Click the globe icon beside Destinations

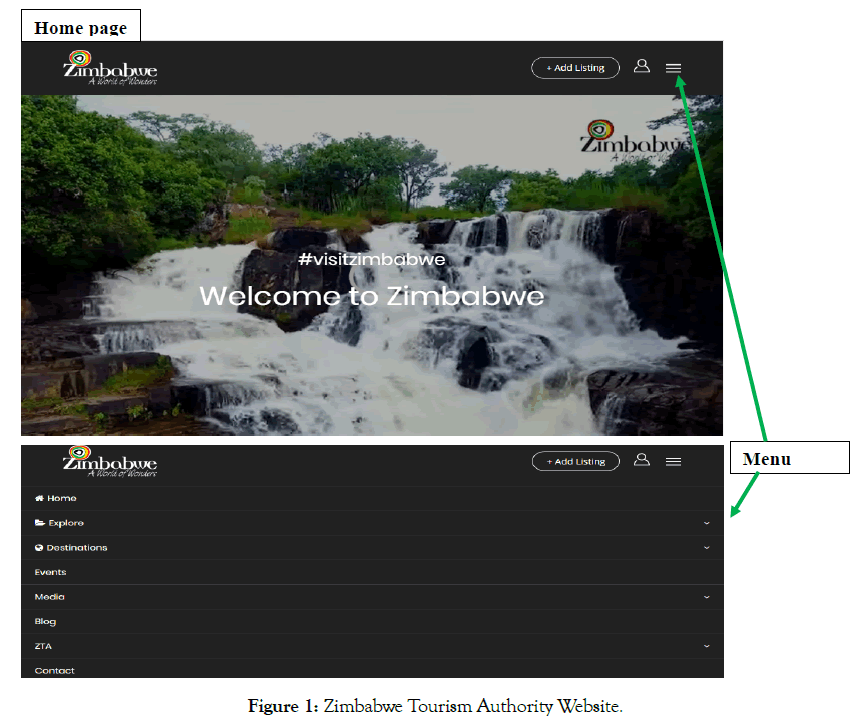tap(39, 548)
